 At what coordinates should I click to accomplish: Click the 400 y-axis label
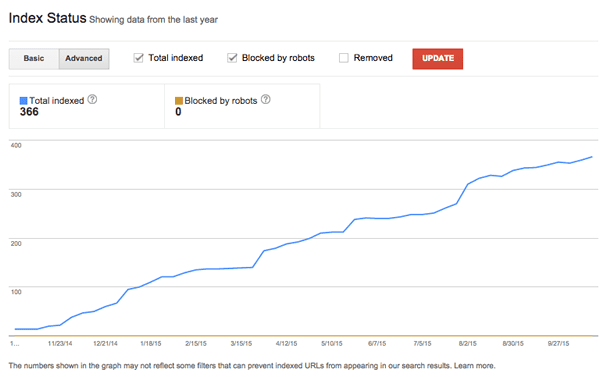(x=16, y=145)
